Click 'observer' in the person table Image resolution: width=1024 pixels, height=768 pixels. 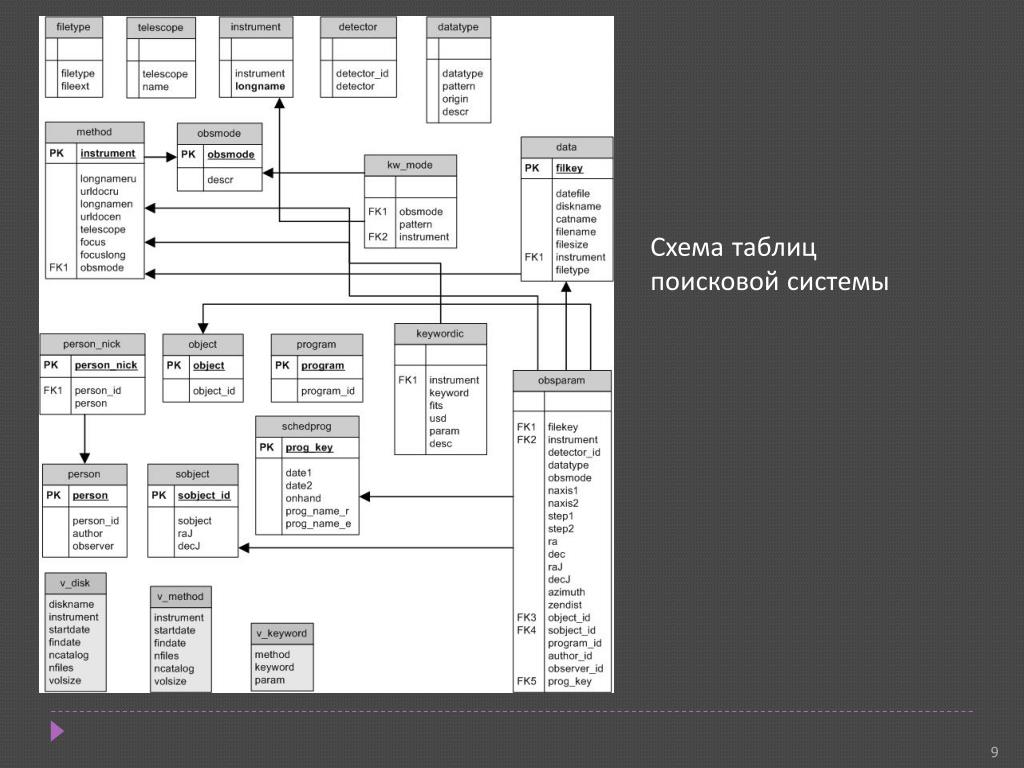click(93, 547)
